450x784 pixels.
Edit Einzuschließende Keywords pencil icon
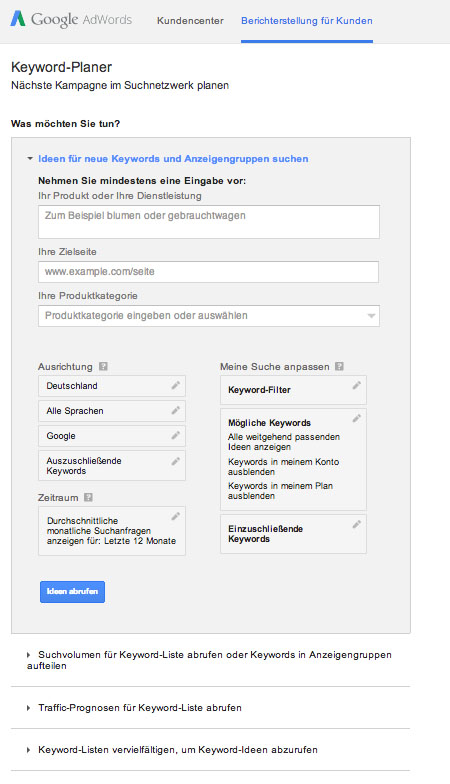356,524
